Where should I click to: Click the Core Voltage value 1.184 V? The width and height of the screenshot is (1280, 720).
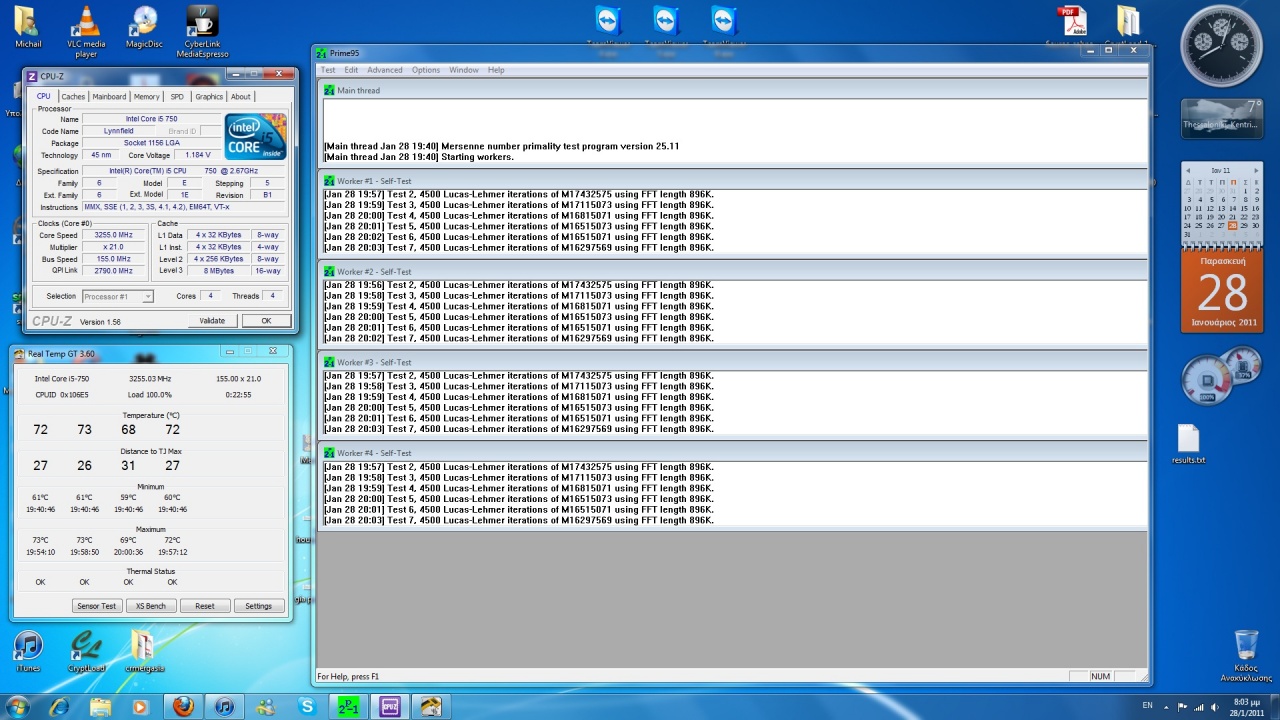(x=198, y=155)
